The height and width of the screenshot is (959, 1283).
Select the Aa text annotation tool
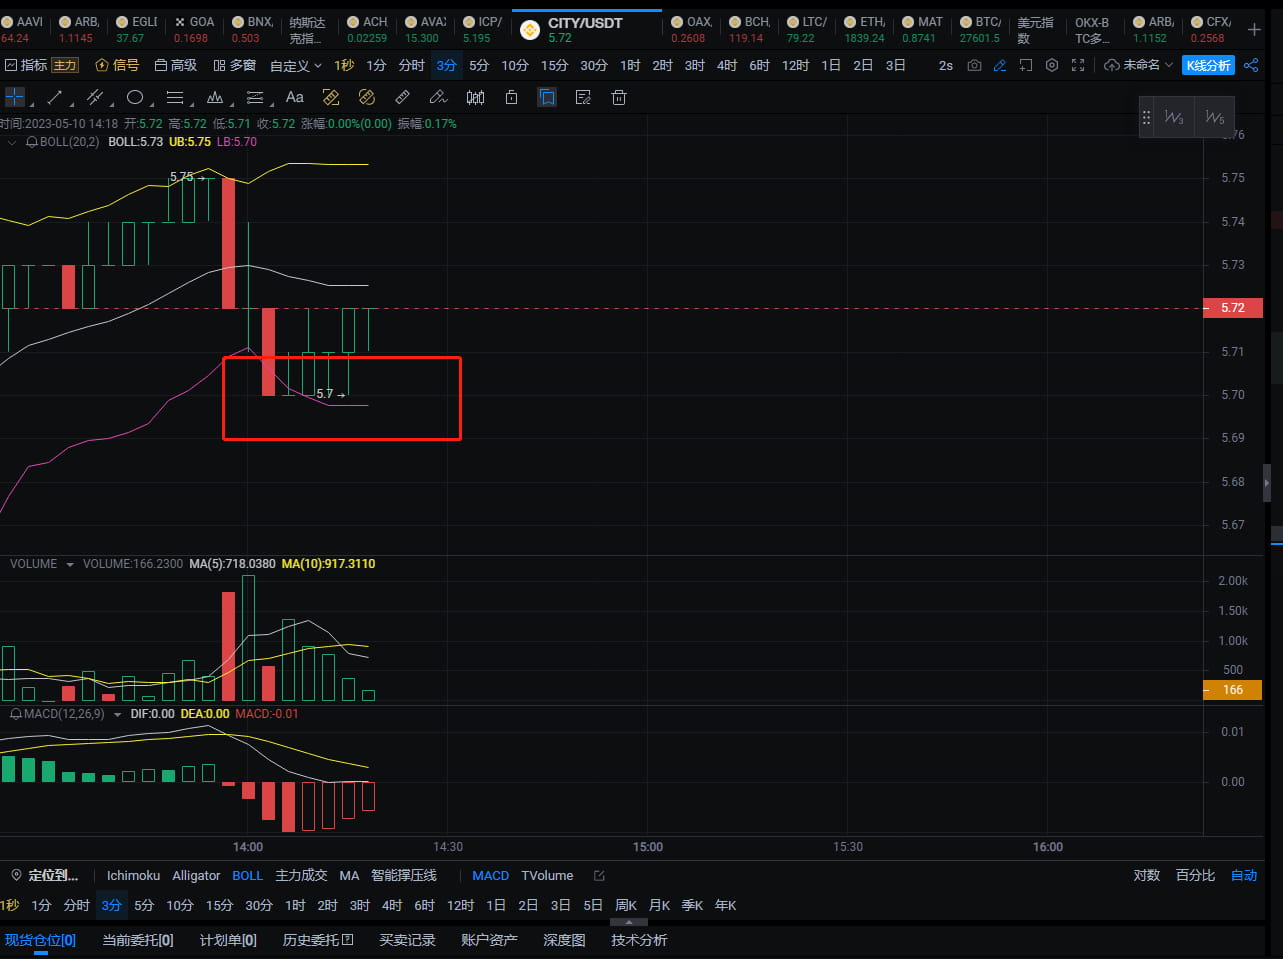point(293,97)
